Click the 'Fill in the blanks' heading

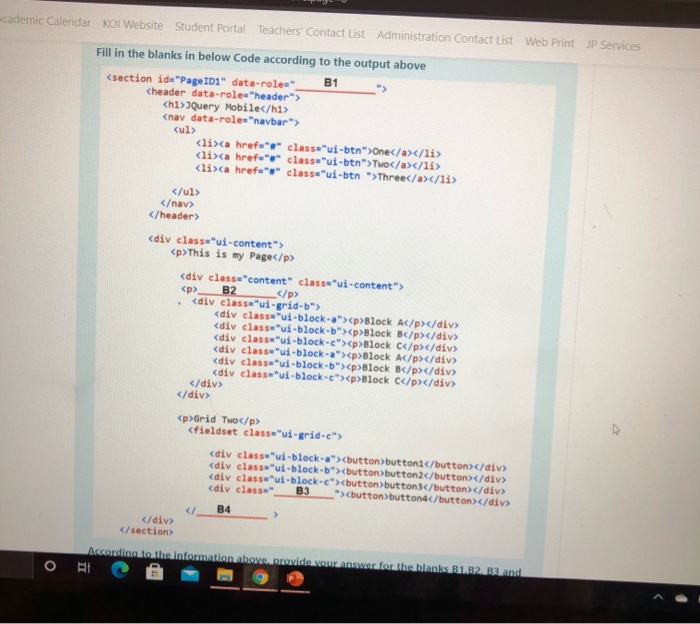pyautogui.click(x=261, y=59)
